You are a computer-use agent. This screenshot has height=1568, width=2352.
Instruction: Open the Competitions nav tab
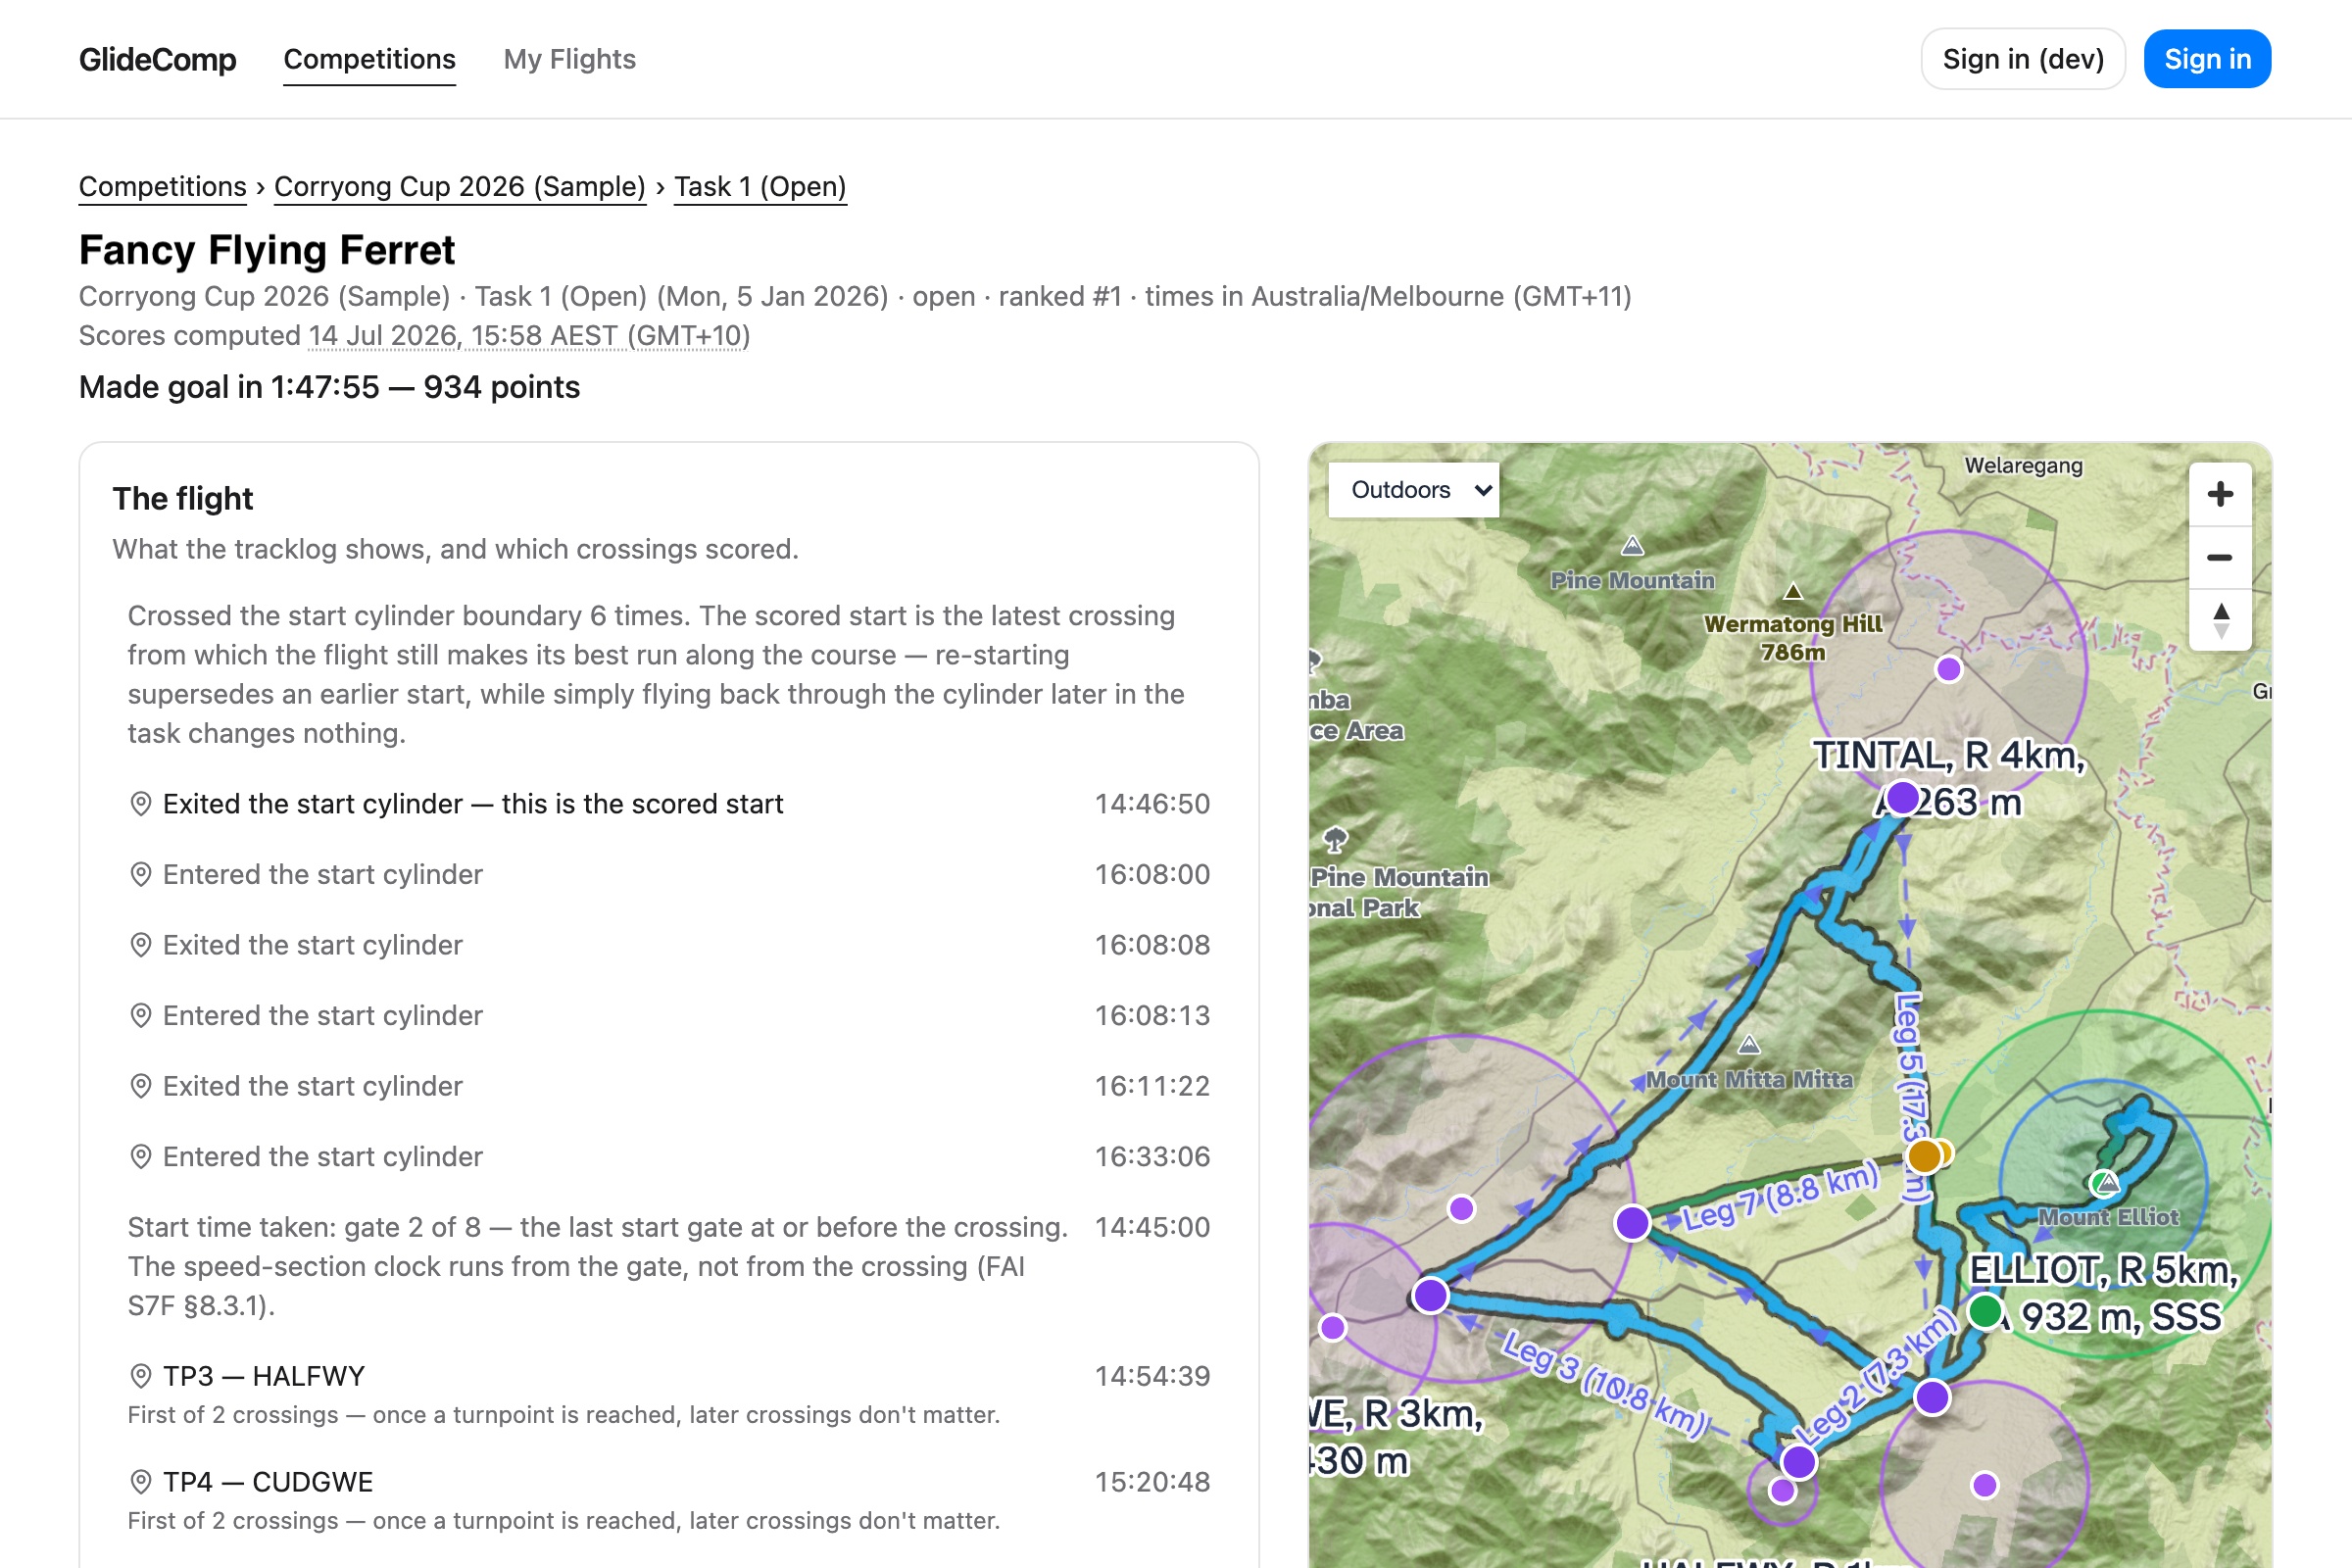point(369,59)
